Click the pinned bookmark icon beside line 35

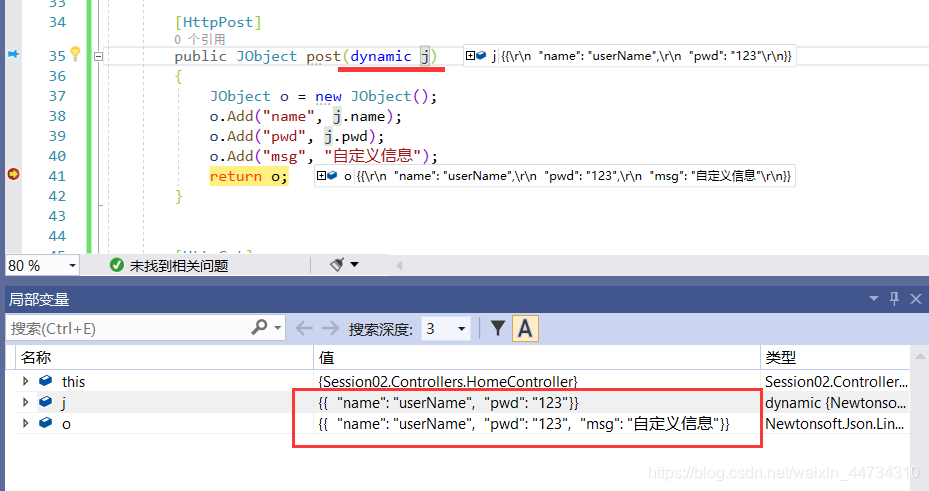(13, 54)
